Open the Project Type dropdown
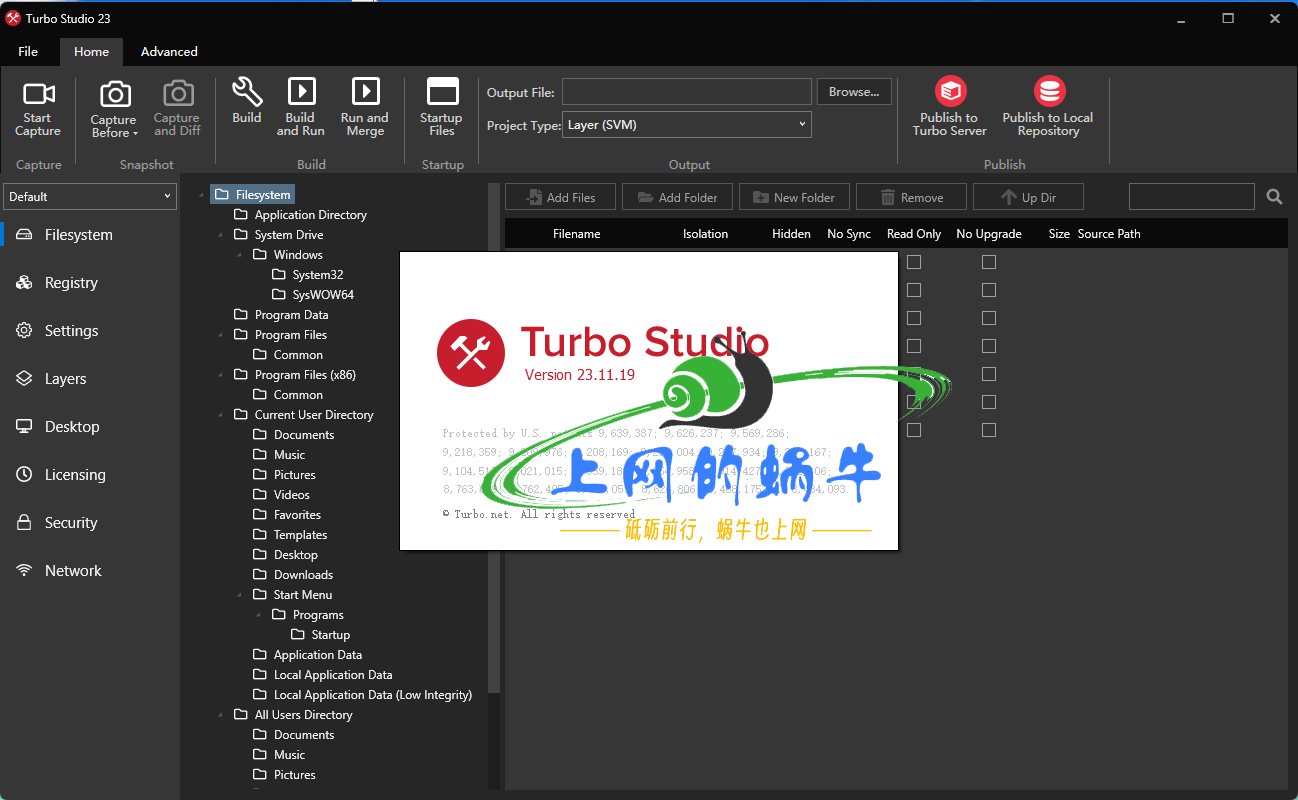 pyautogui.click(x=687, y=125)
